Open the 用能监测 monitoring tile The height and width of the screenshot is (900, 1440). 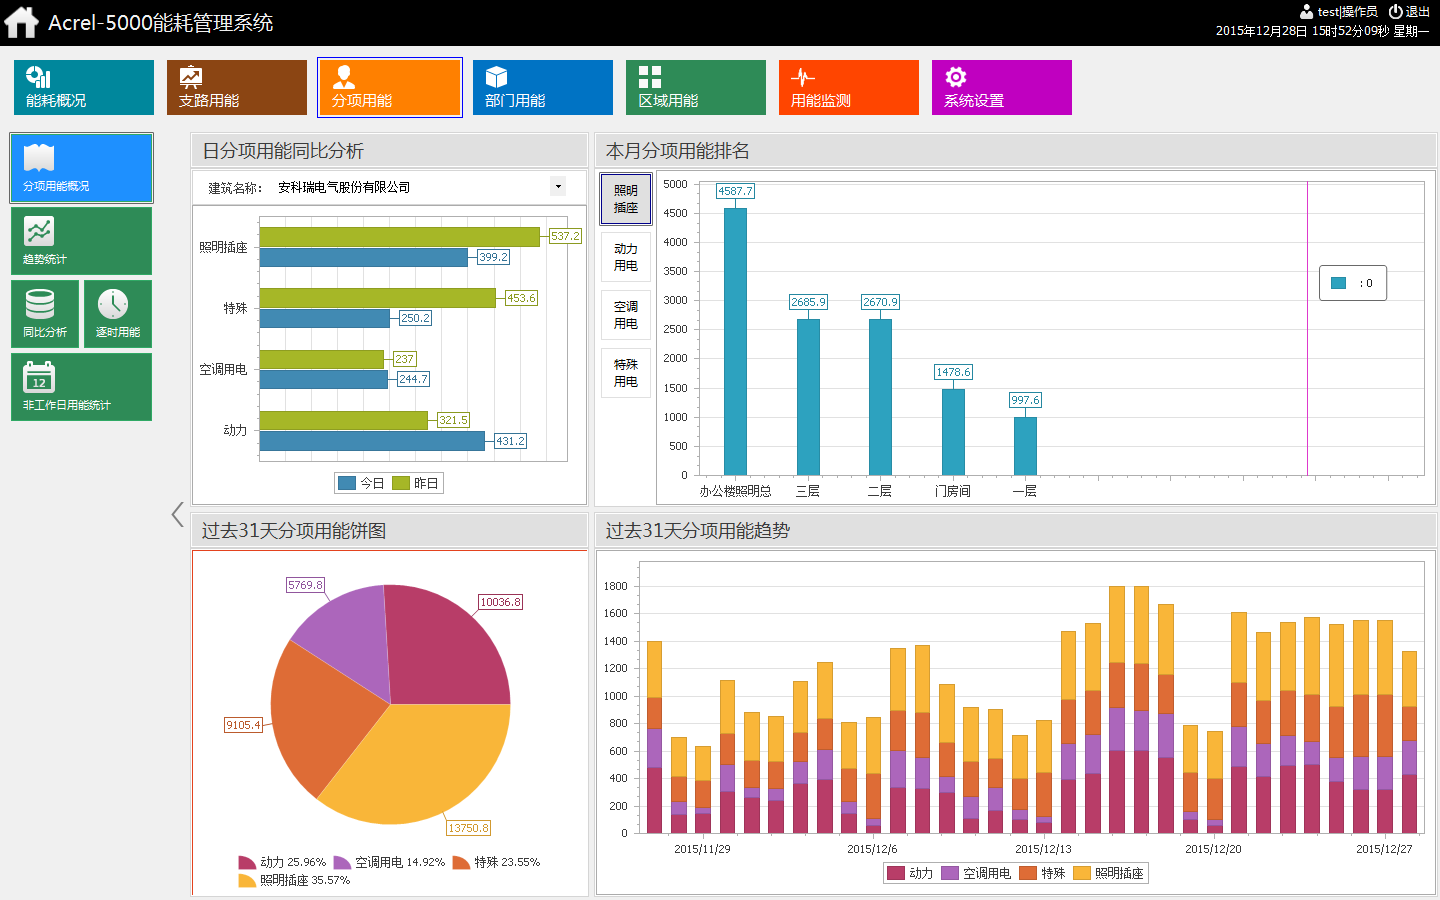point(848,88)
